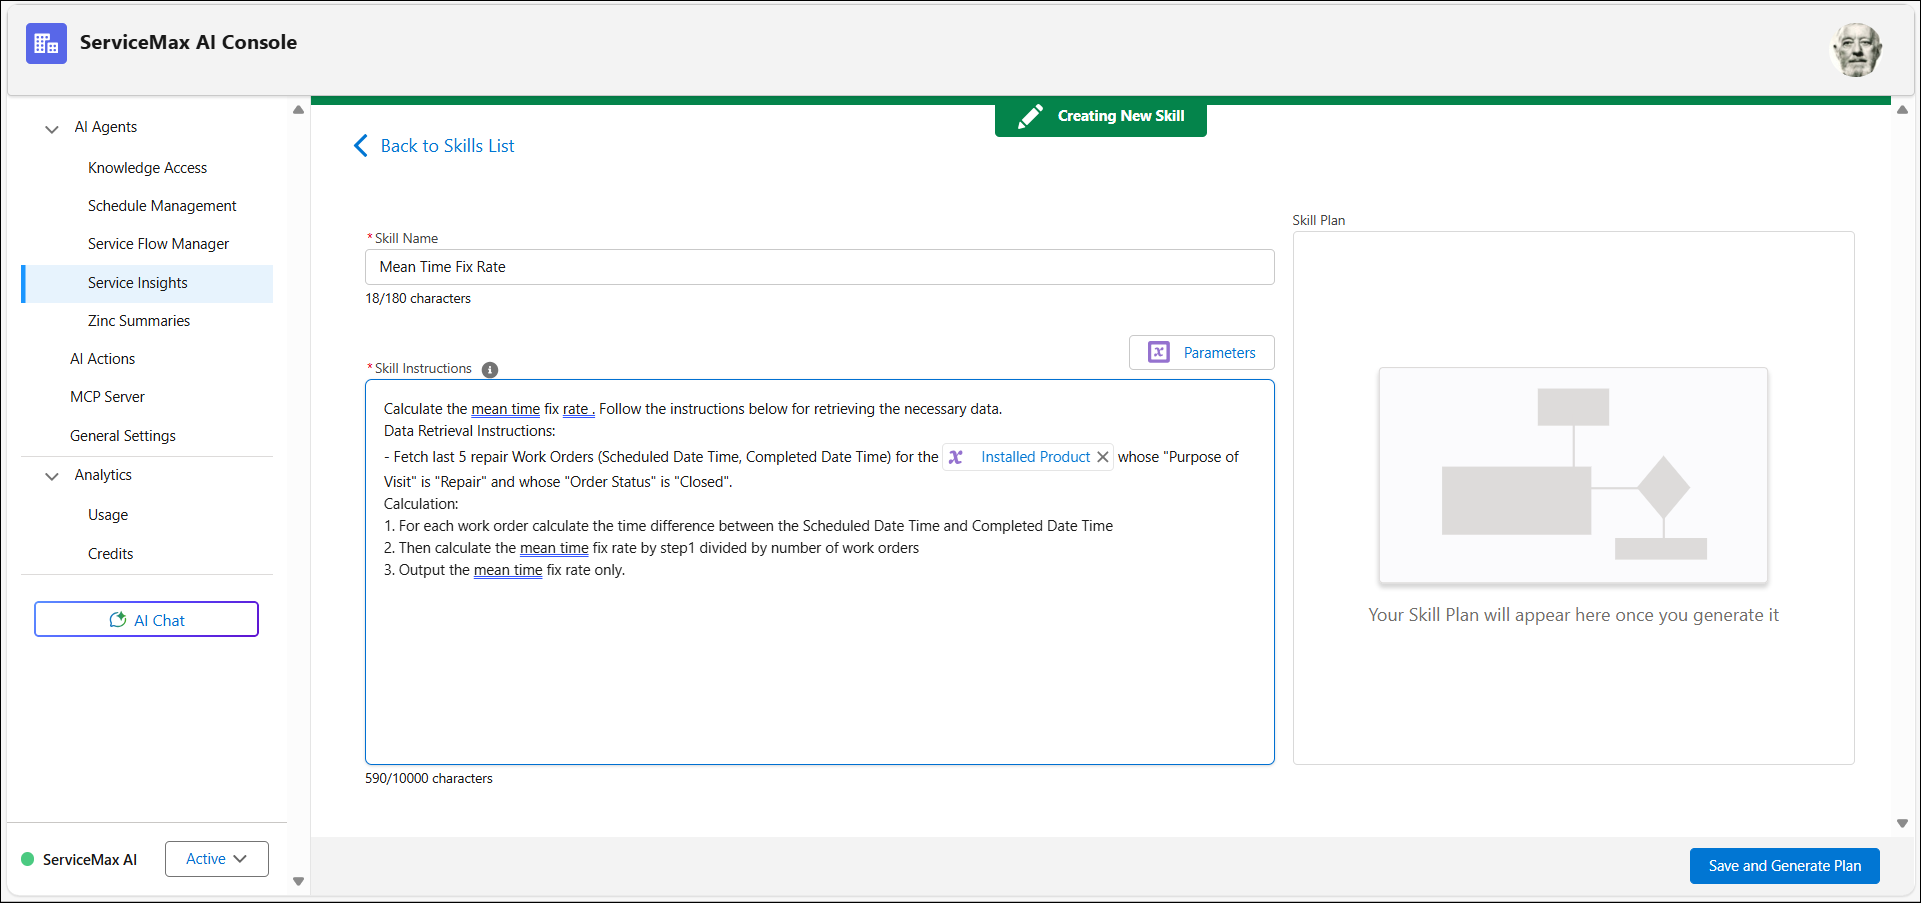Click the Installed Product variable icon
The height and width of the screenshot is (903, 1921).
pyautogui.click(x=956, y=457)
